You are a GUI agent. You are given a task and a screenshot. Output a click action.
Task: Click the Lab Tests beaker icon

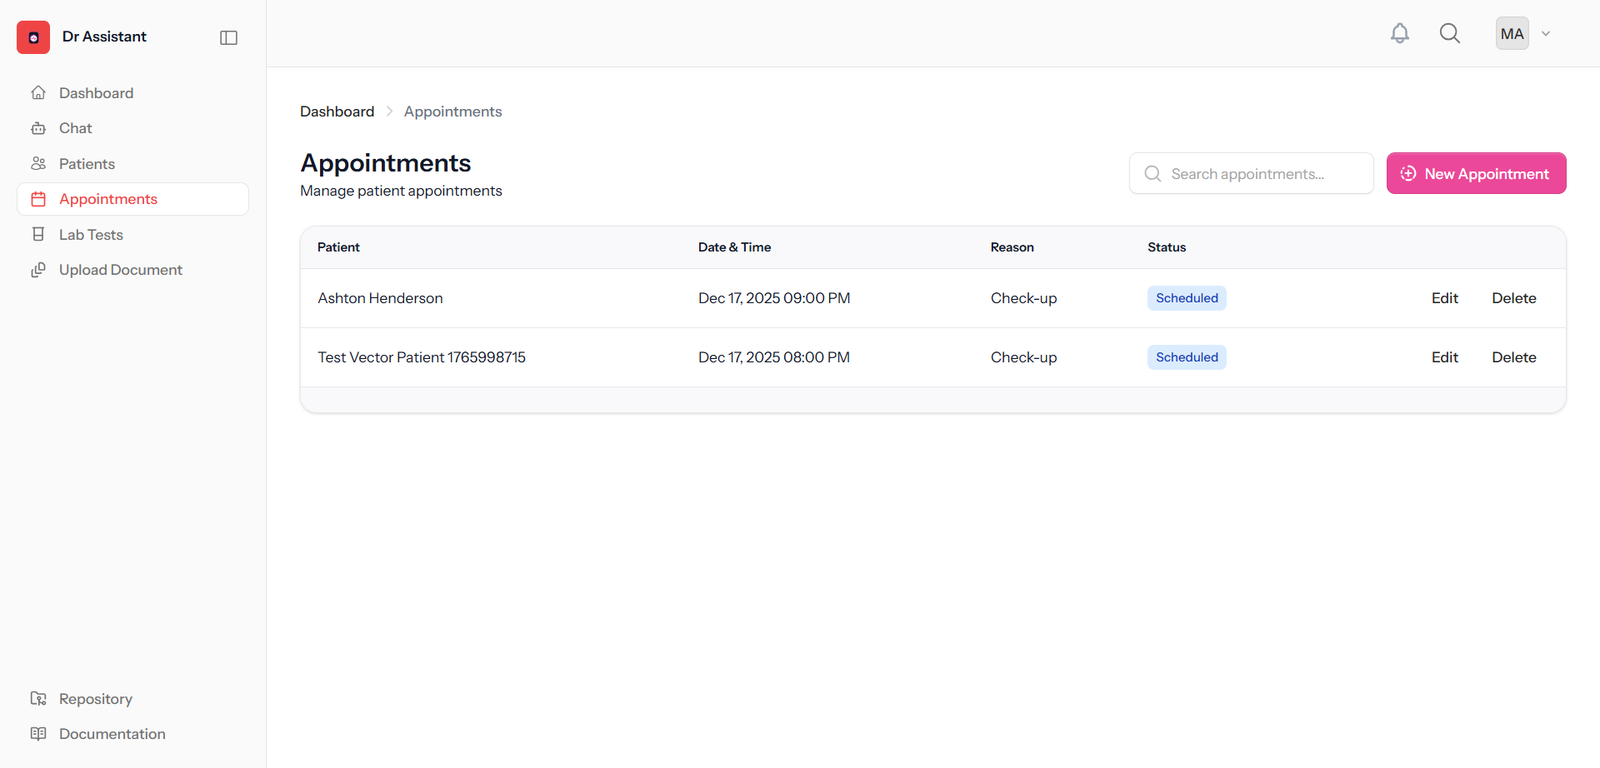[x=38, y=235]
